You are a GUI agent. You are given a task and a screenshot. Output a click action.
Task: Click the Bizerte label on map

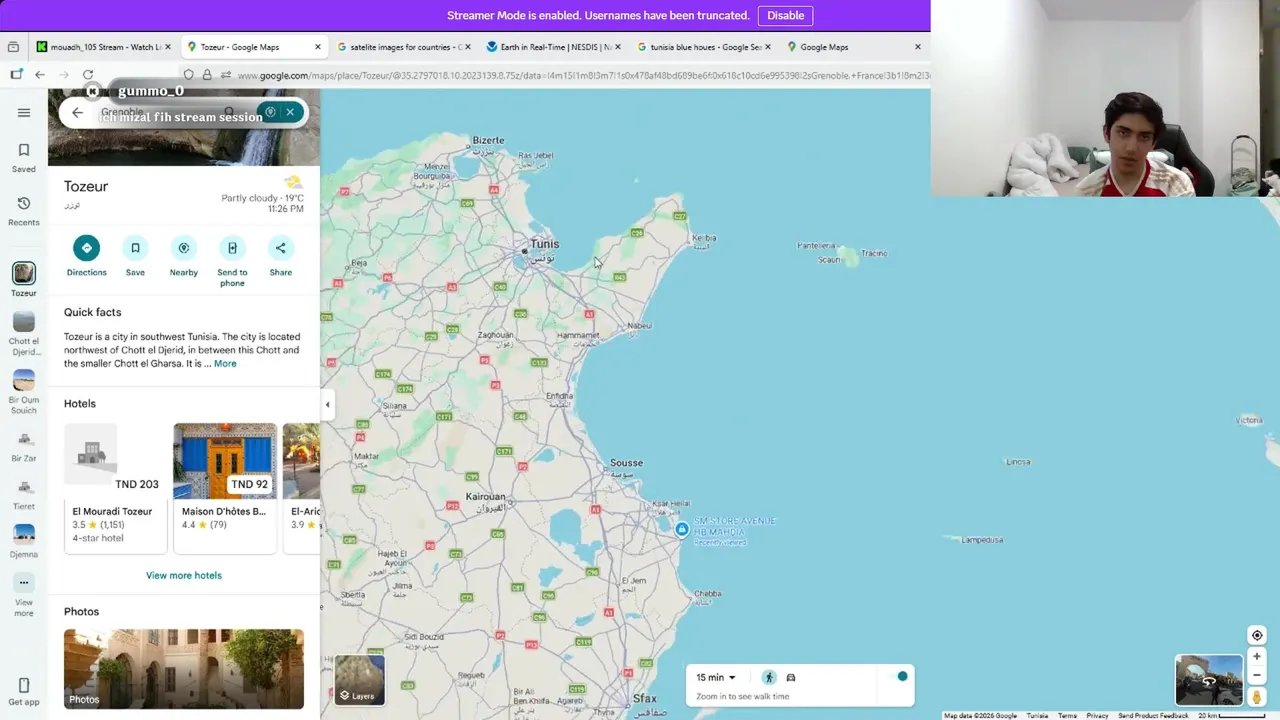(x=488, y=141)
